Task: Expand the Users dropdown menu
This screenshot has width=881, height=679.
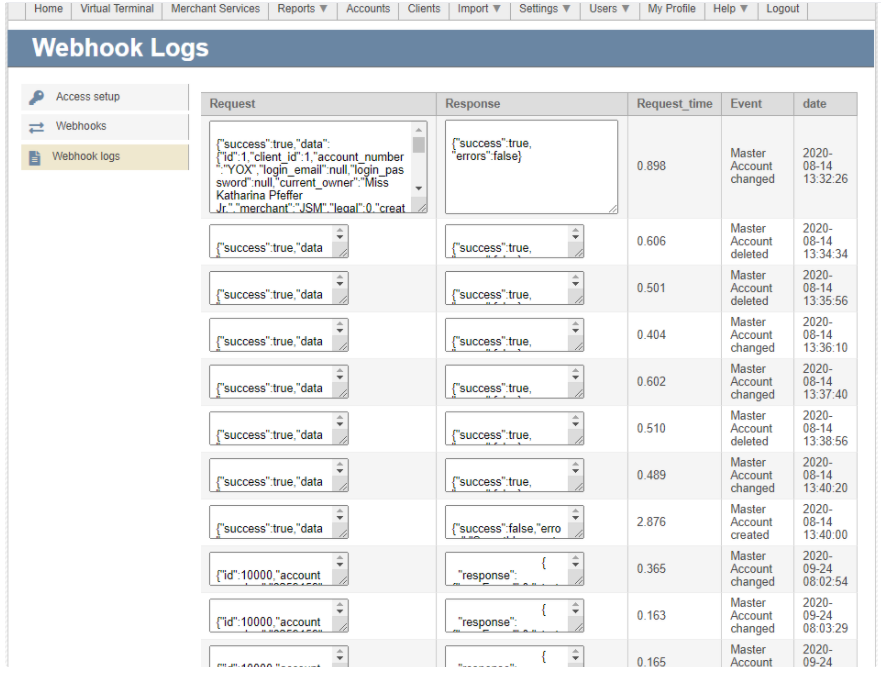Action: pos(609,9)
